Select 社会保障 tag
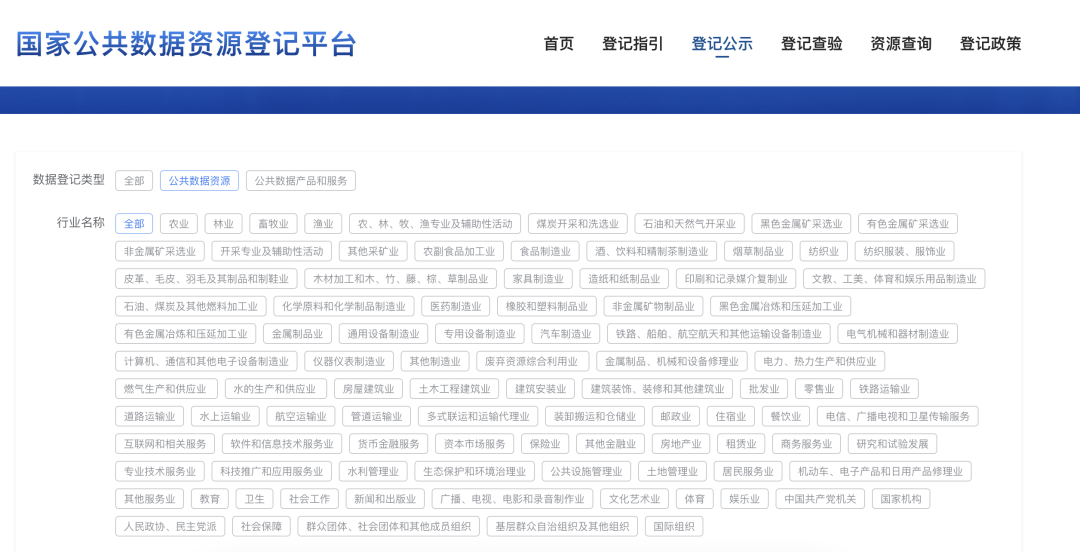The image size is (1080, 552). point(262,527)
